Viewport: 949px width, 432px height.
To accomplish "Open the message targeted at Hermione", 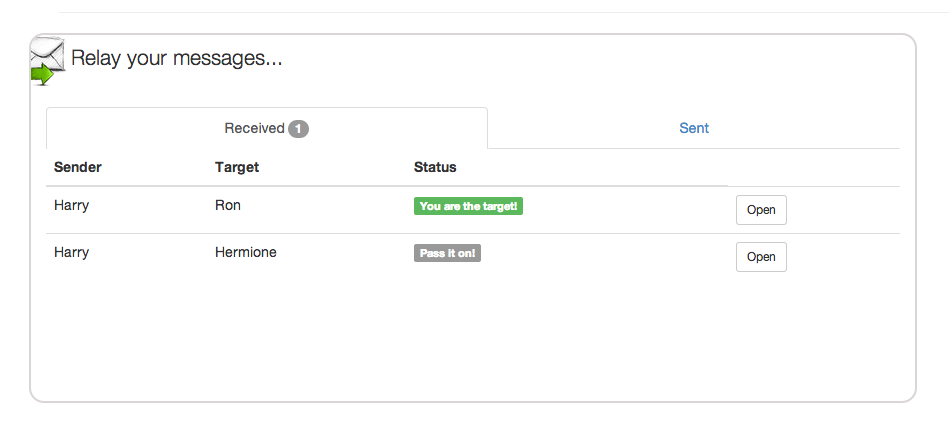I will pyautogui.click(x=761, y=257).
